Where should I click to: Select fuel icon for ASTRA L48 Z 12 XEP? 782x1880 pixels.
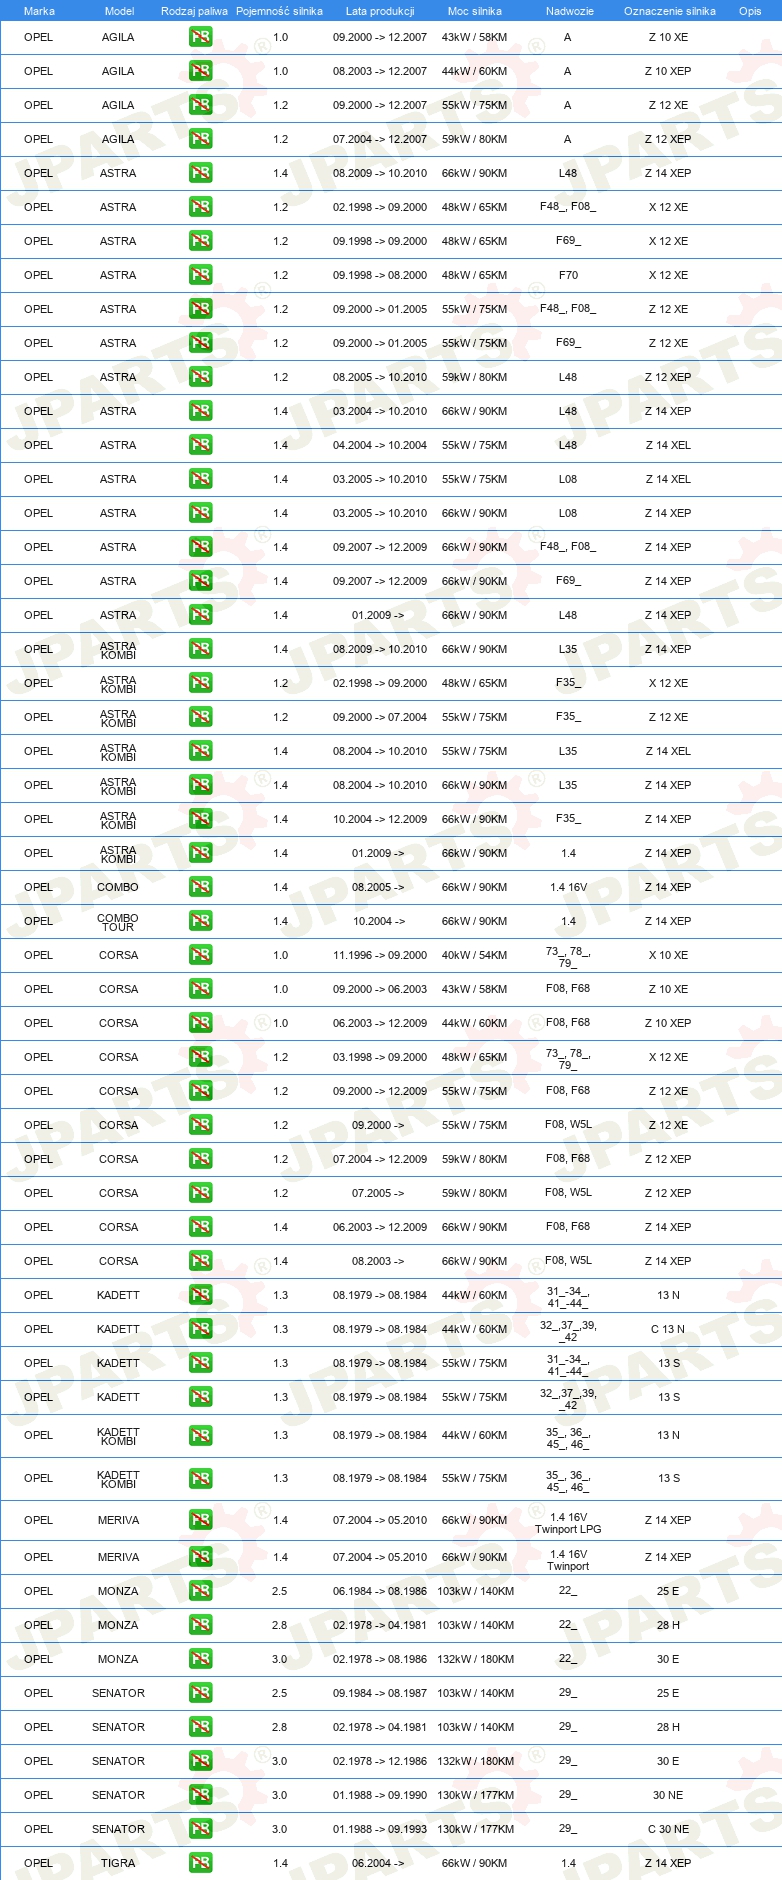pyautogui.click(x=200, y=377)
